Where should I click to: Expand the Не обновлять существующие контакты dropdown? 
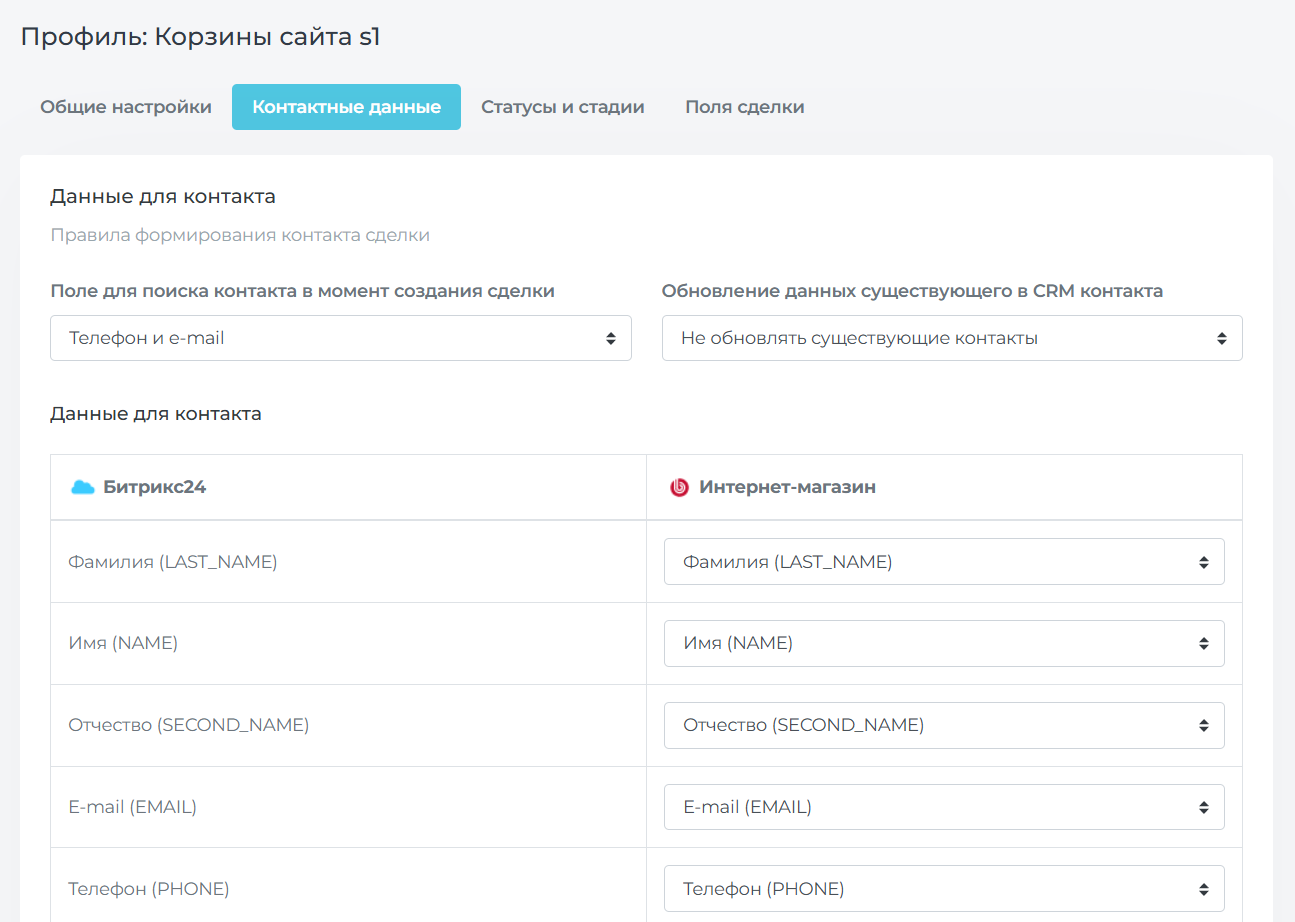(x=951, y=338)
